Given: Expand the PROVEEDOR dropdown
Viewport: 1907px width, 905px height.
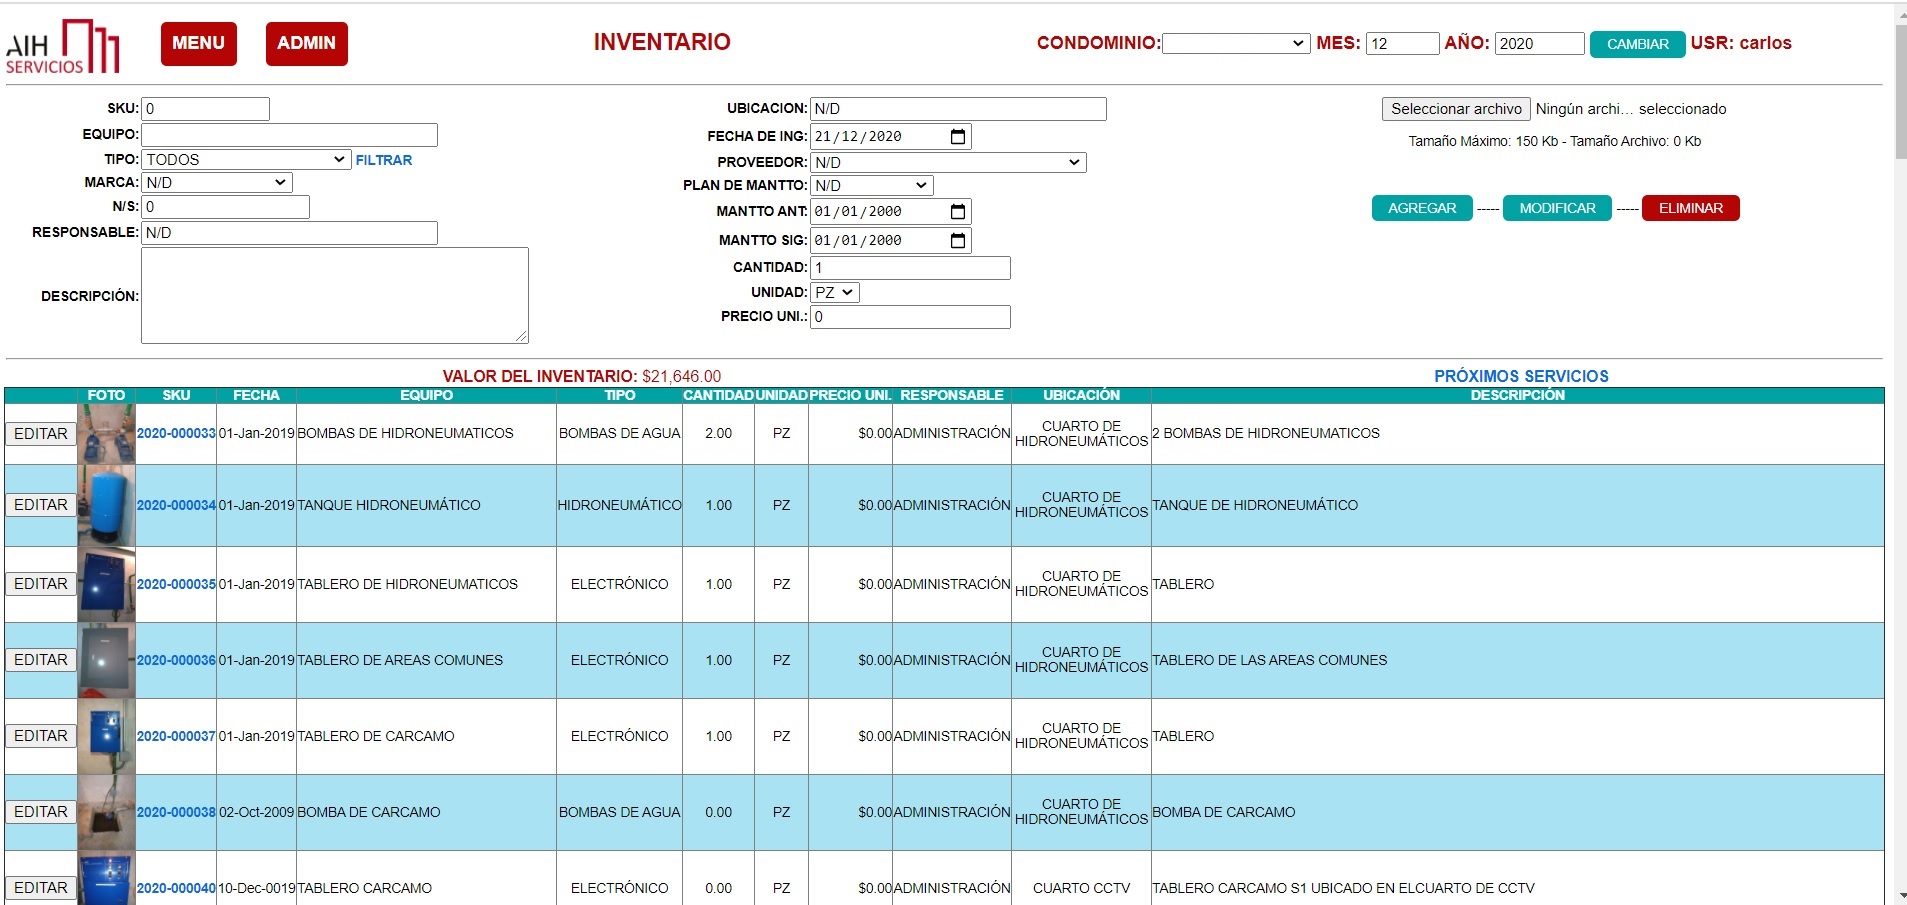Looking at the screenshot, I should point(948,162).
